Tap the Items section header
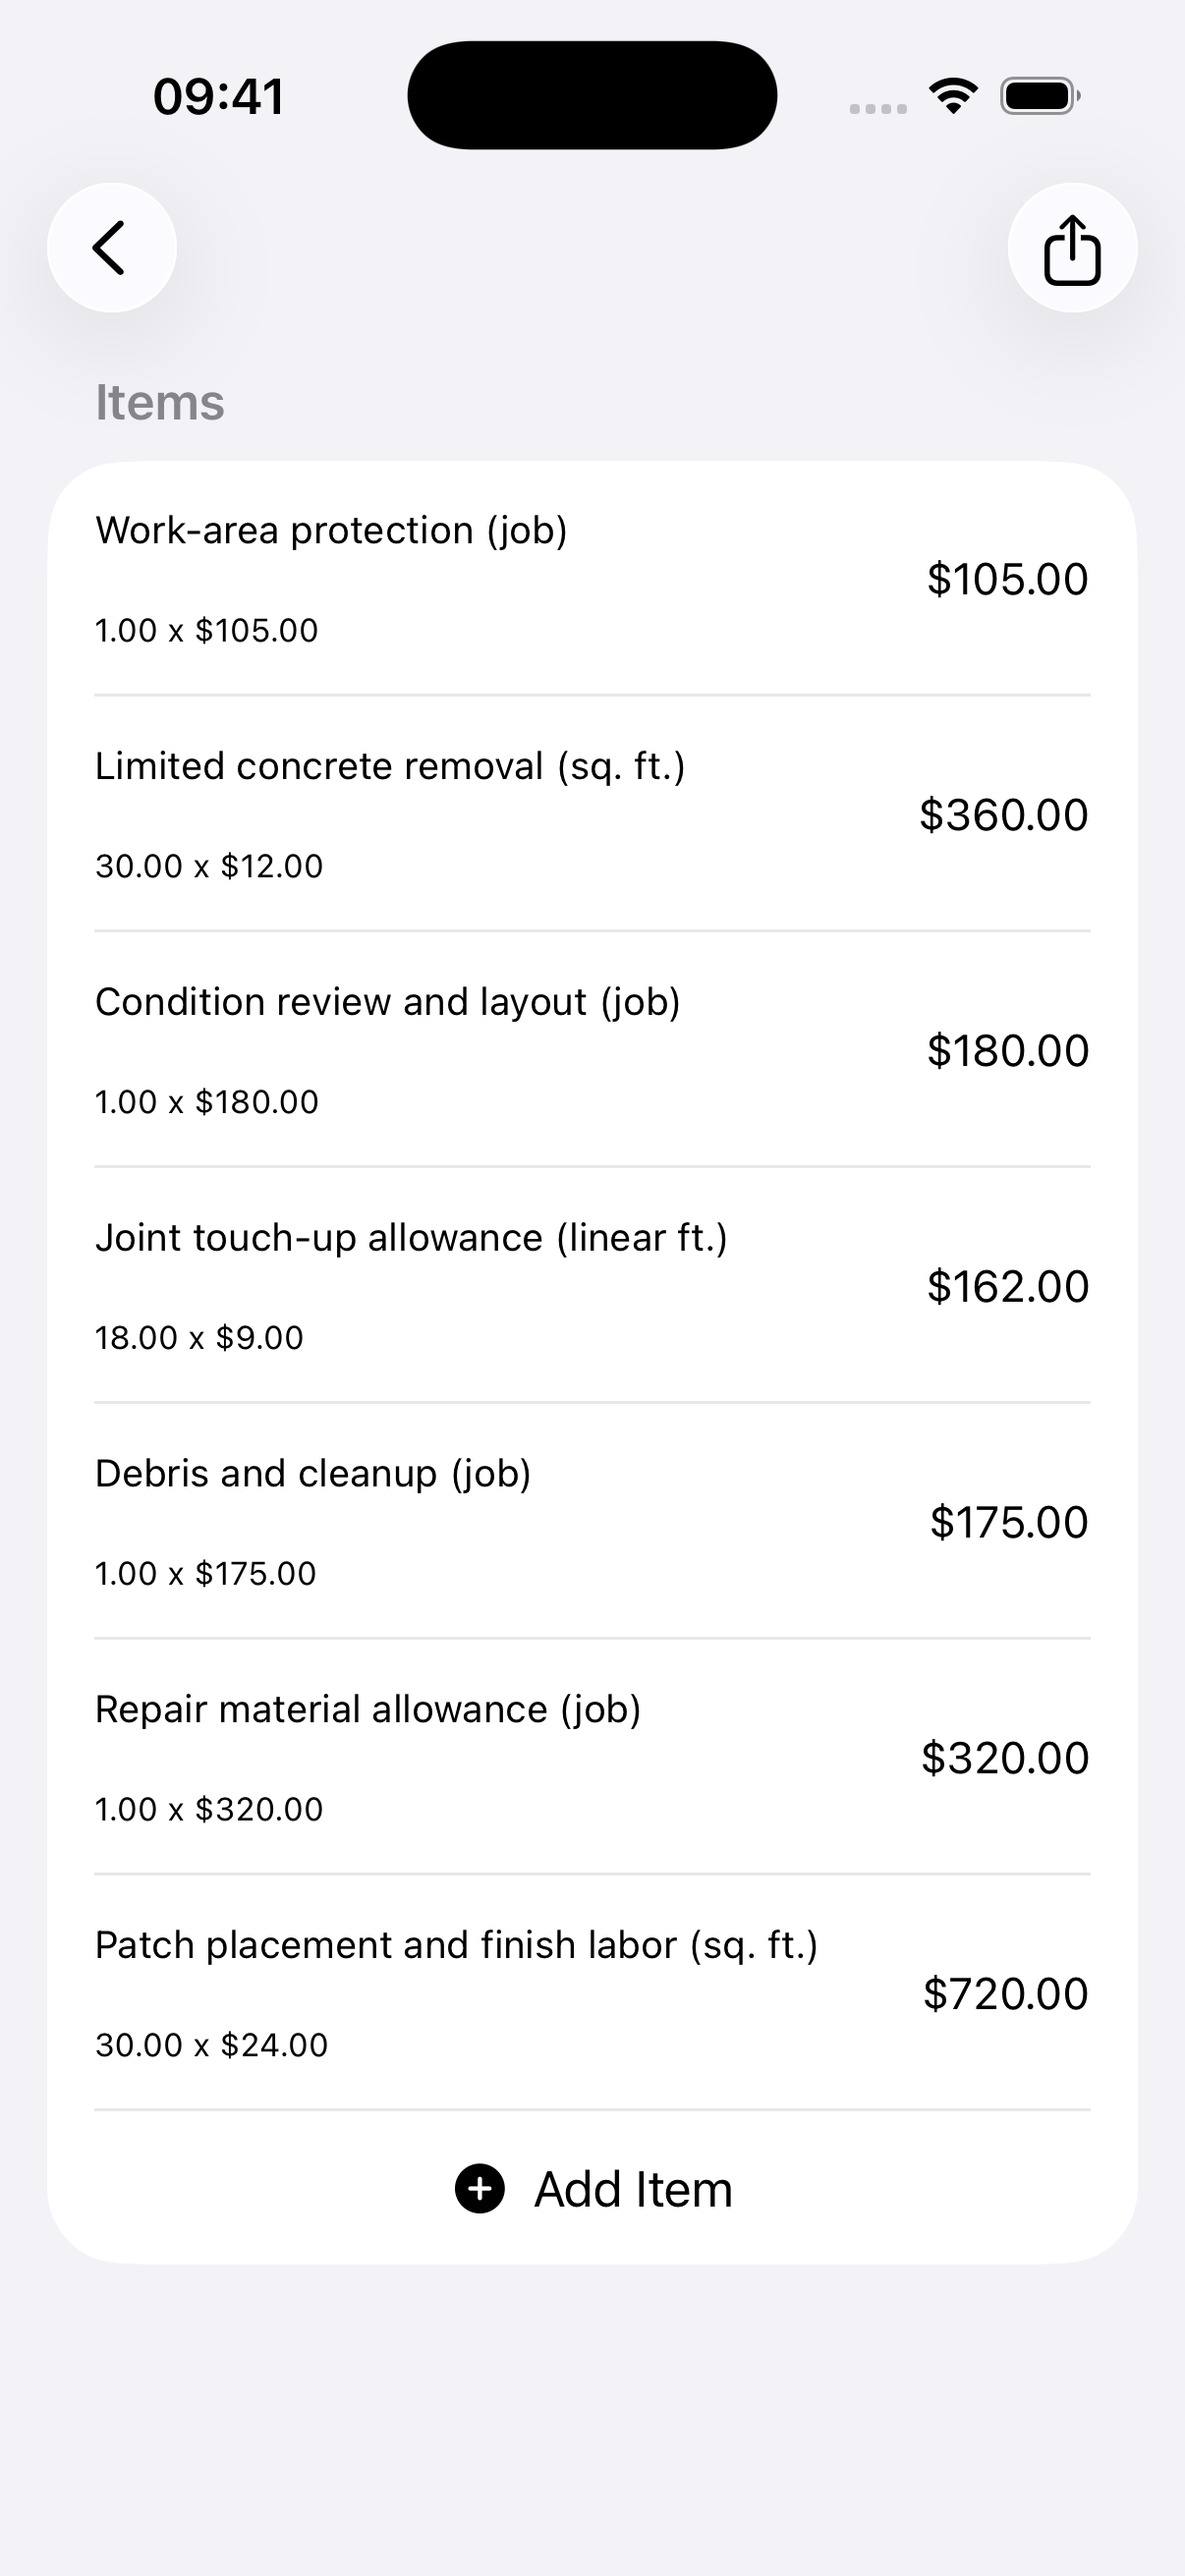1185x2576 pixels. (x=160, y=402)
